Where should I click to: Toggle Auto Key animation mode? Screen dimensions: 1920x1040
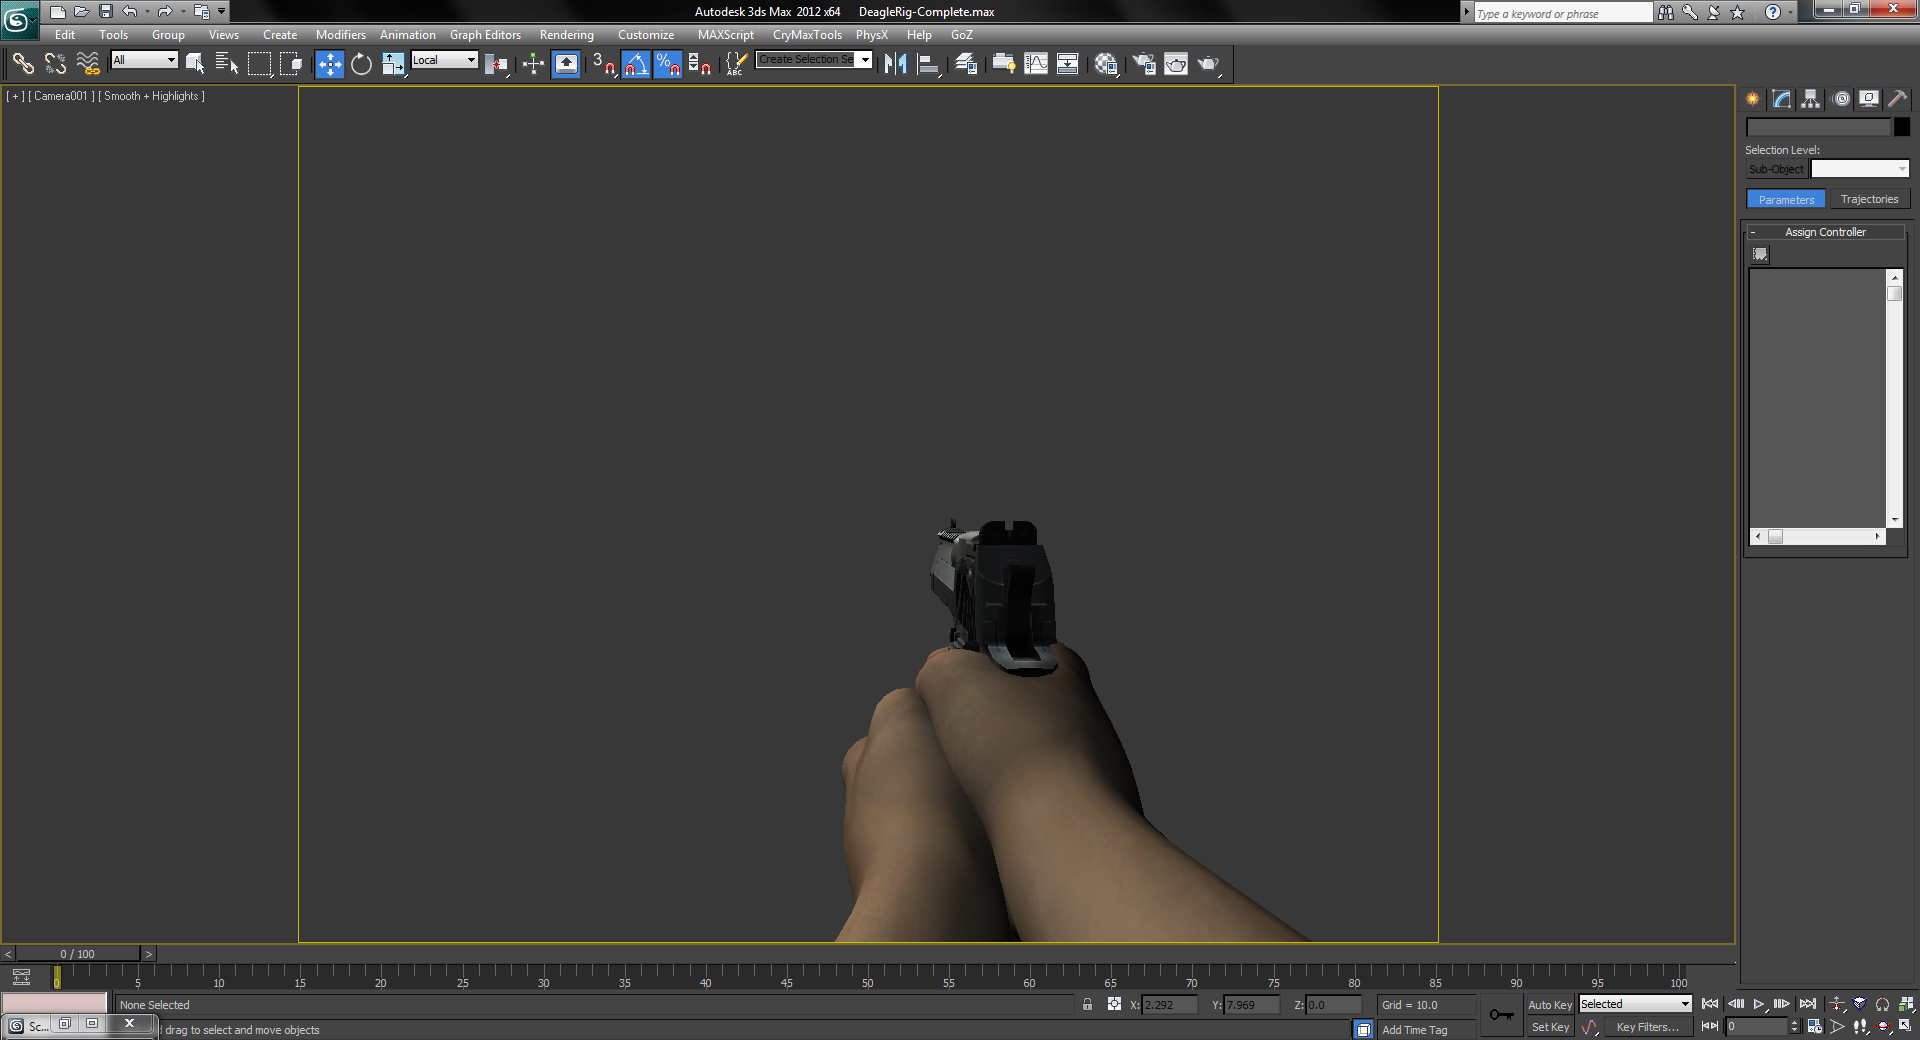[1550, 1005]
